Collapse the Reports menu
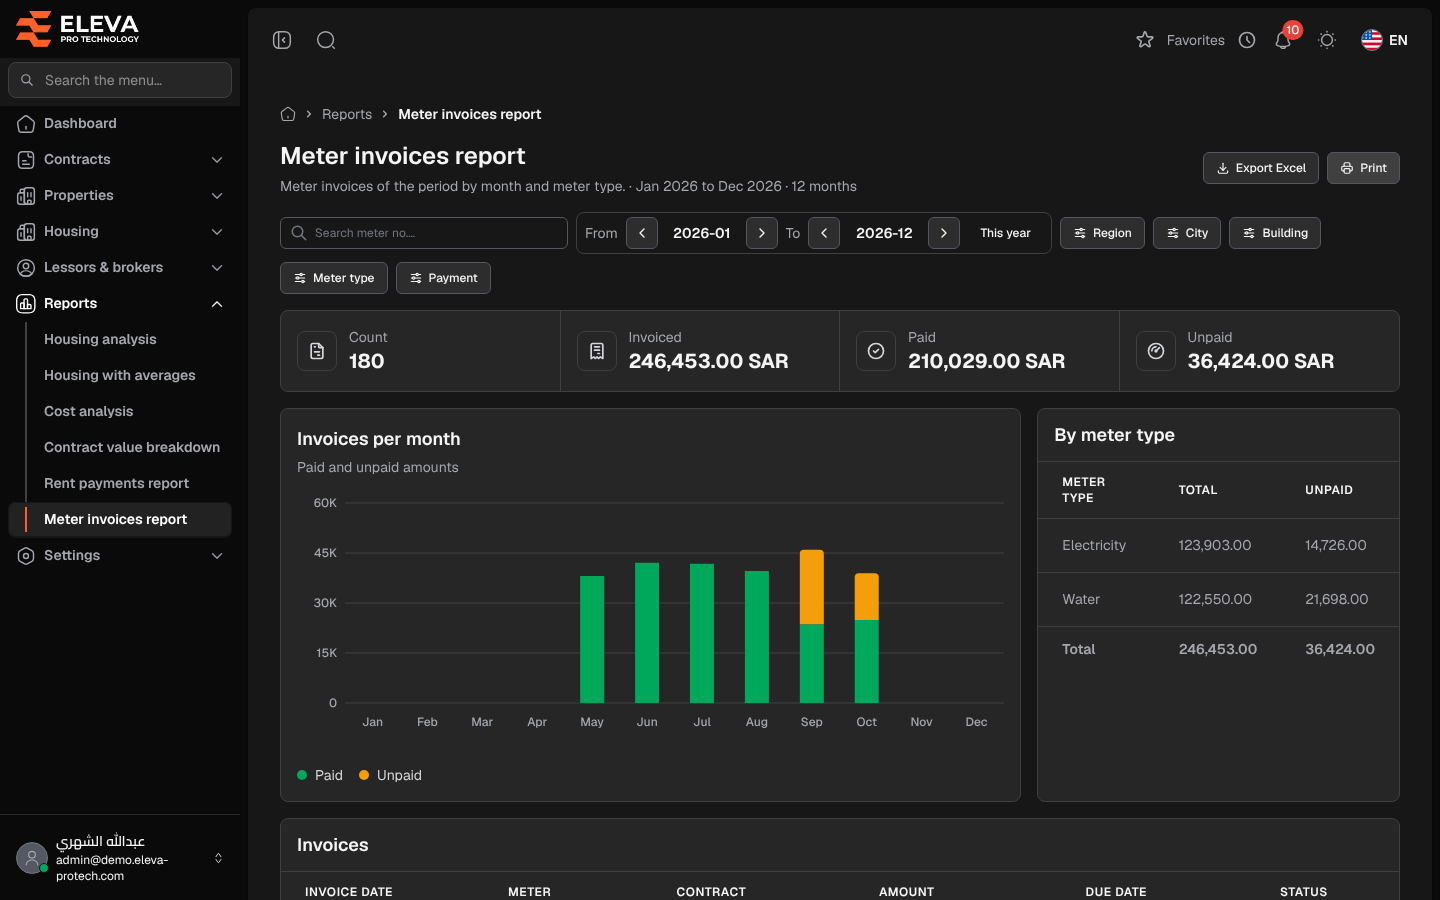The image size is (1440, 900). pyautogui.click(x=120, y=303)
